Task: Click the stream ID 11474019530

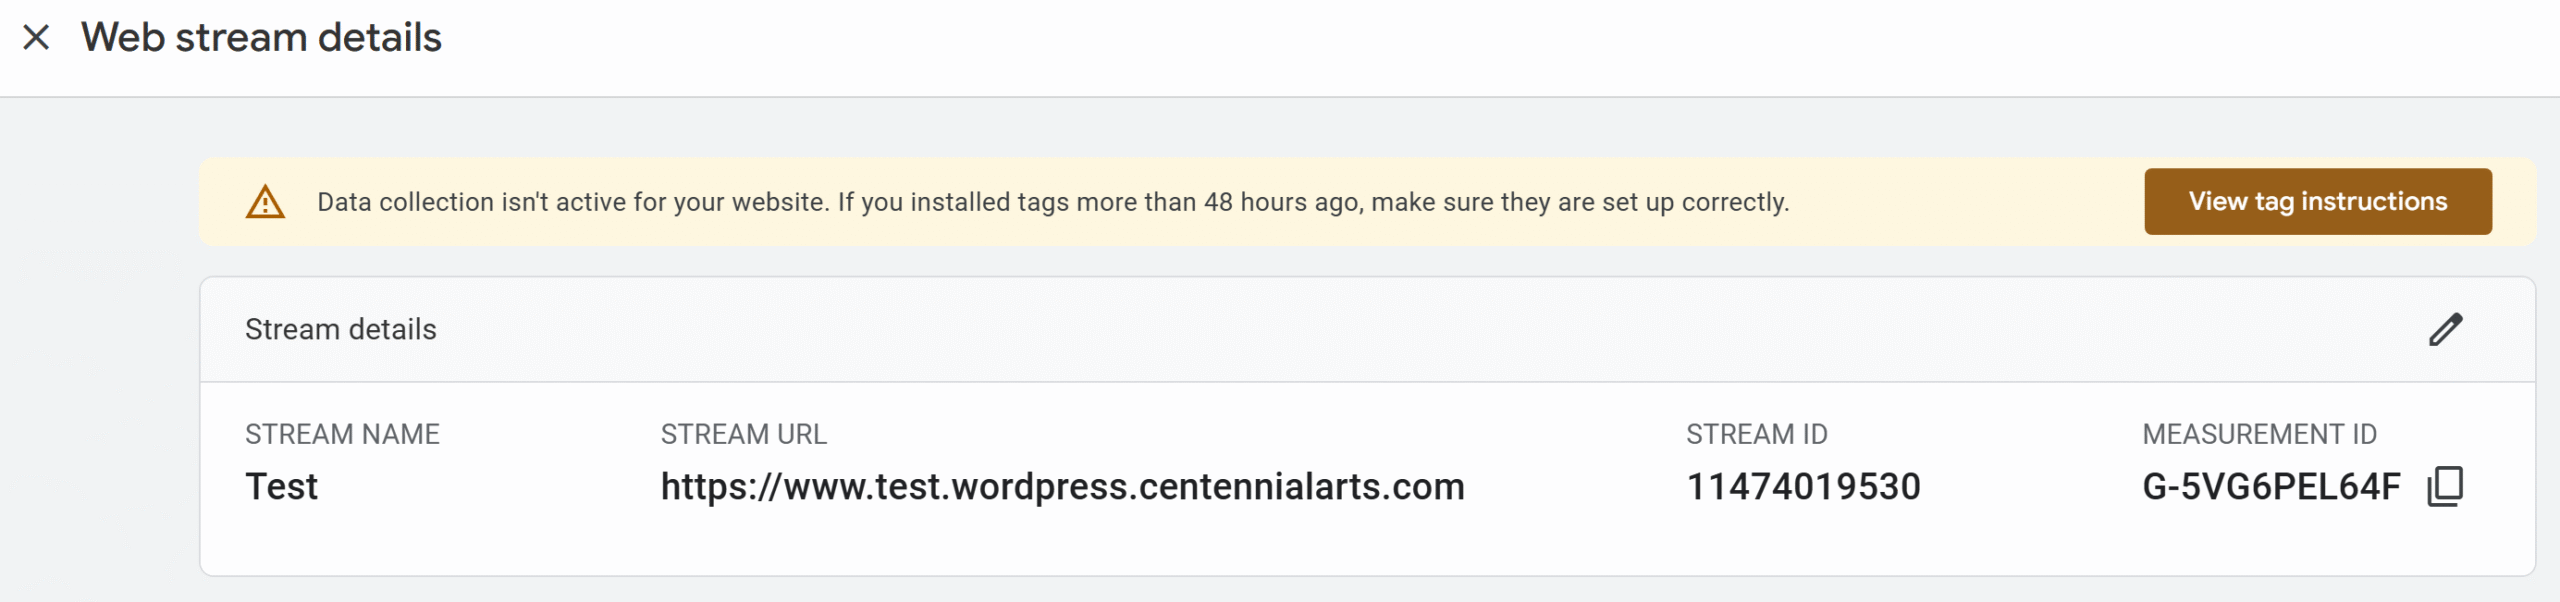Action: [1803, 487]
